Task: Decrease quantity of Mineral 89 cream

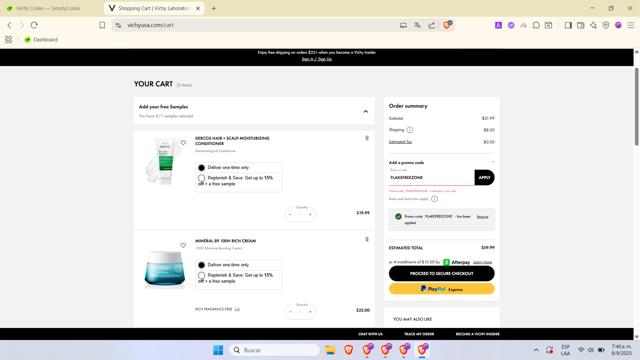Action: [290, 312]
